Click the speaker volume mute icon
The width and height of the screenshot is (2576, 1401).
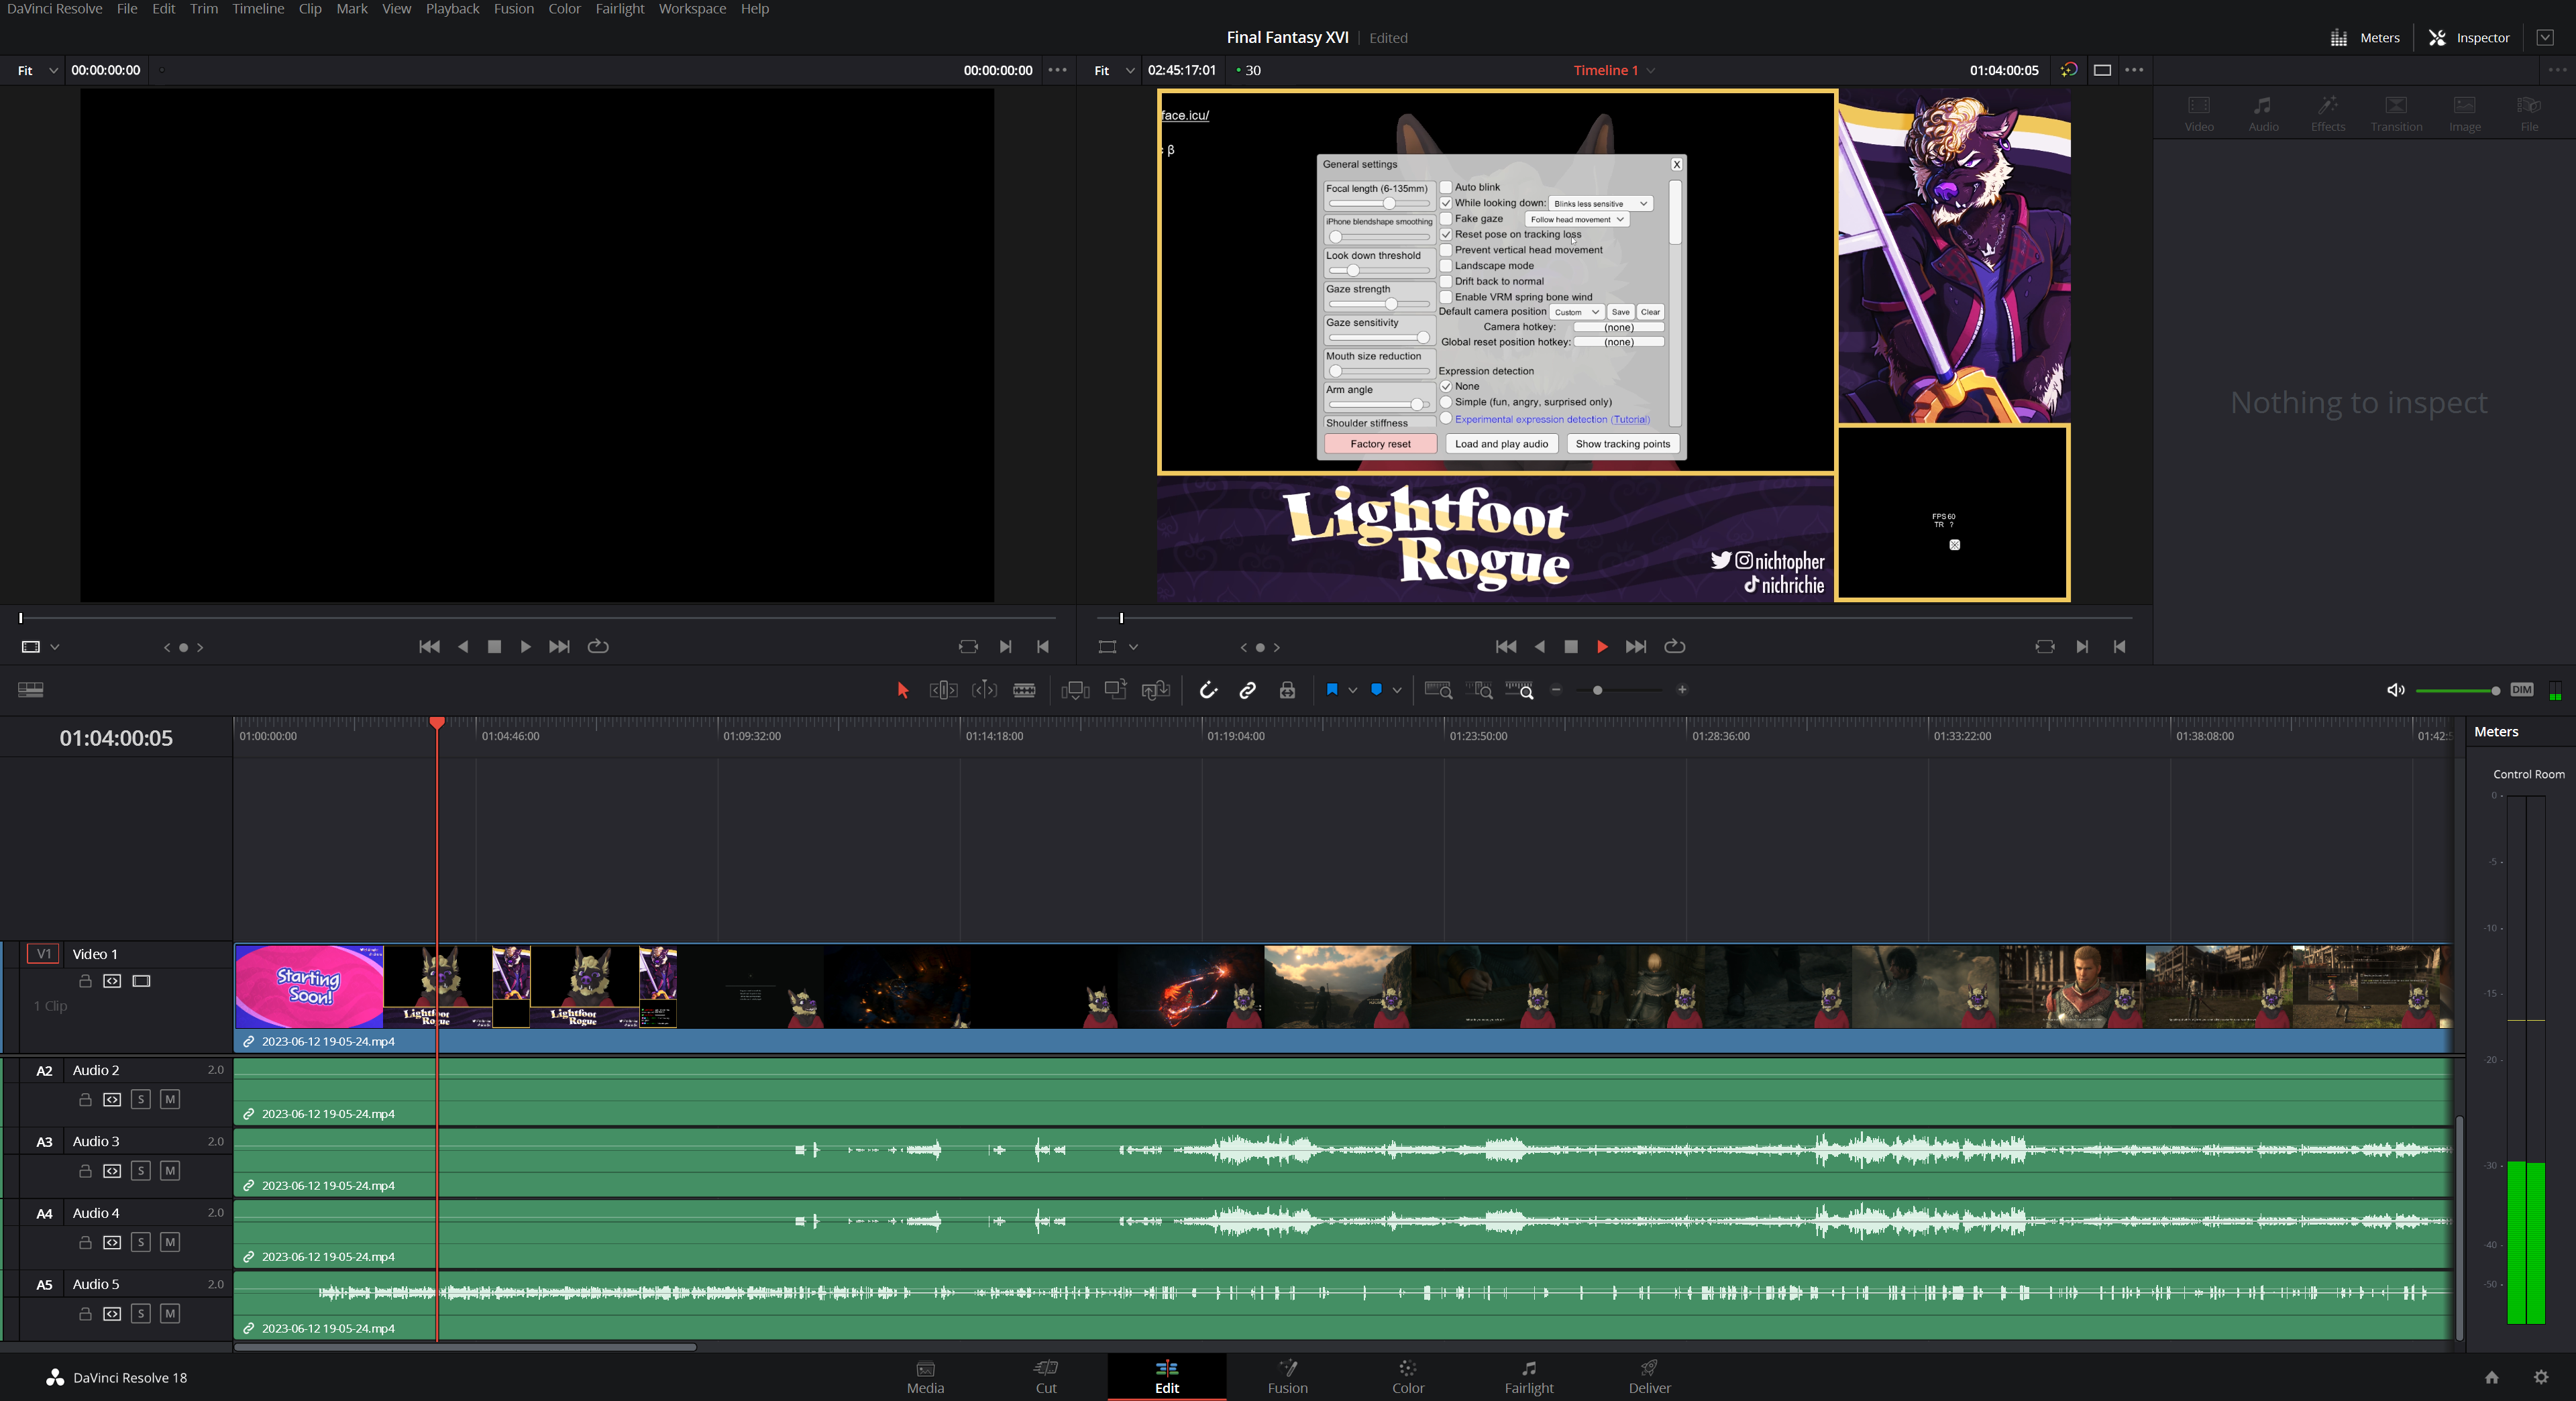[x=2395, y=690]
